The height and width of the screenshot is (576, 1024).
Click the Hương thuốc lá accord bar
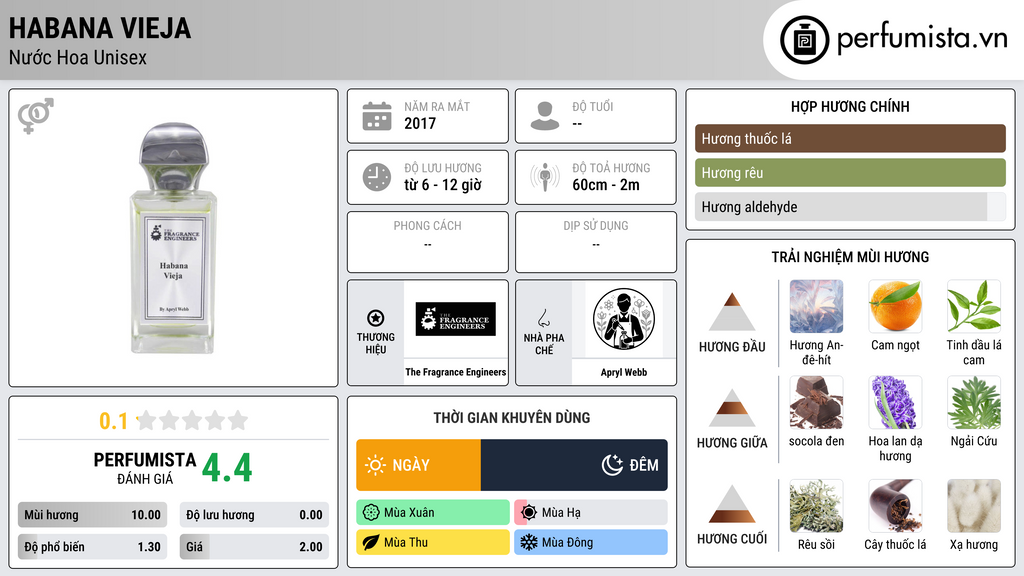(850, 138)
